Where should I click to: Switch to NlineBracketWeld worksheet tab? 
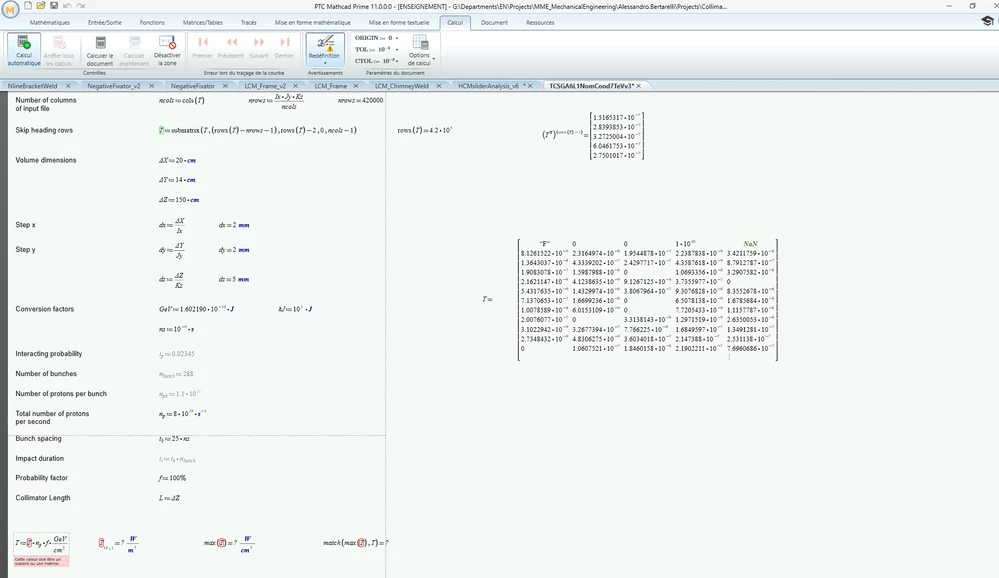pyautogui.click(x=32, y=86)
